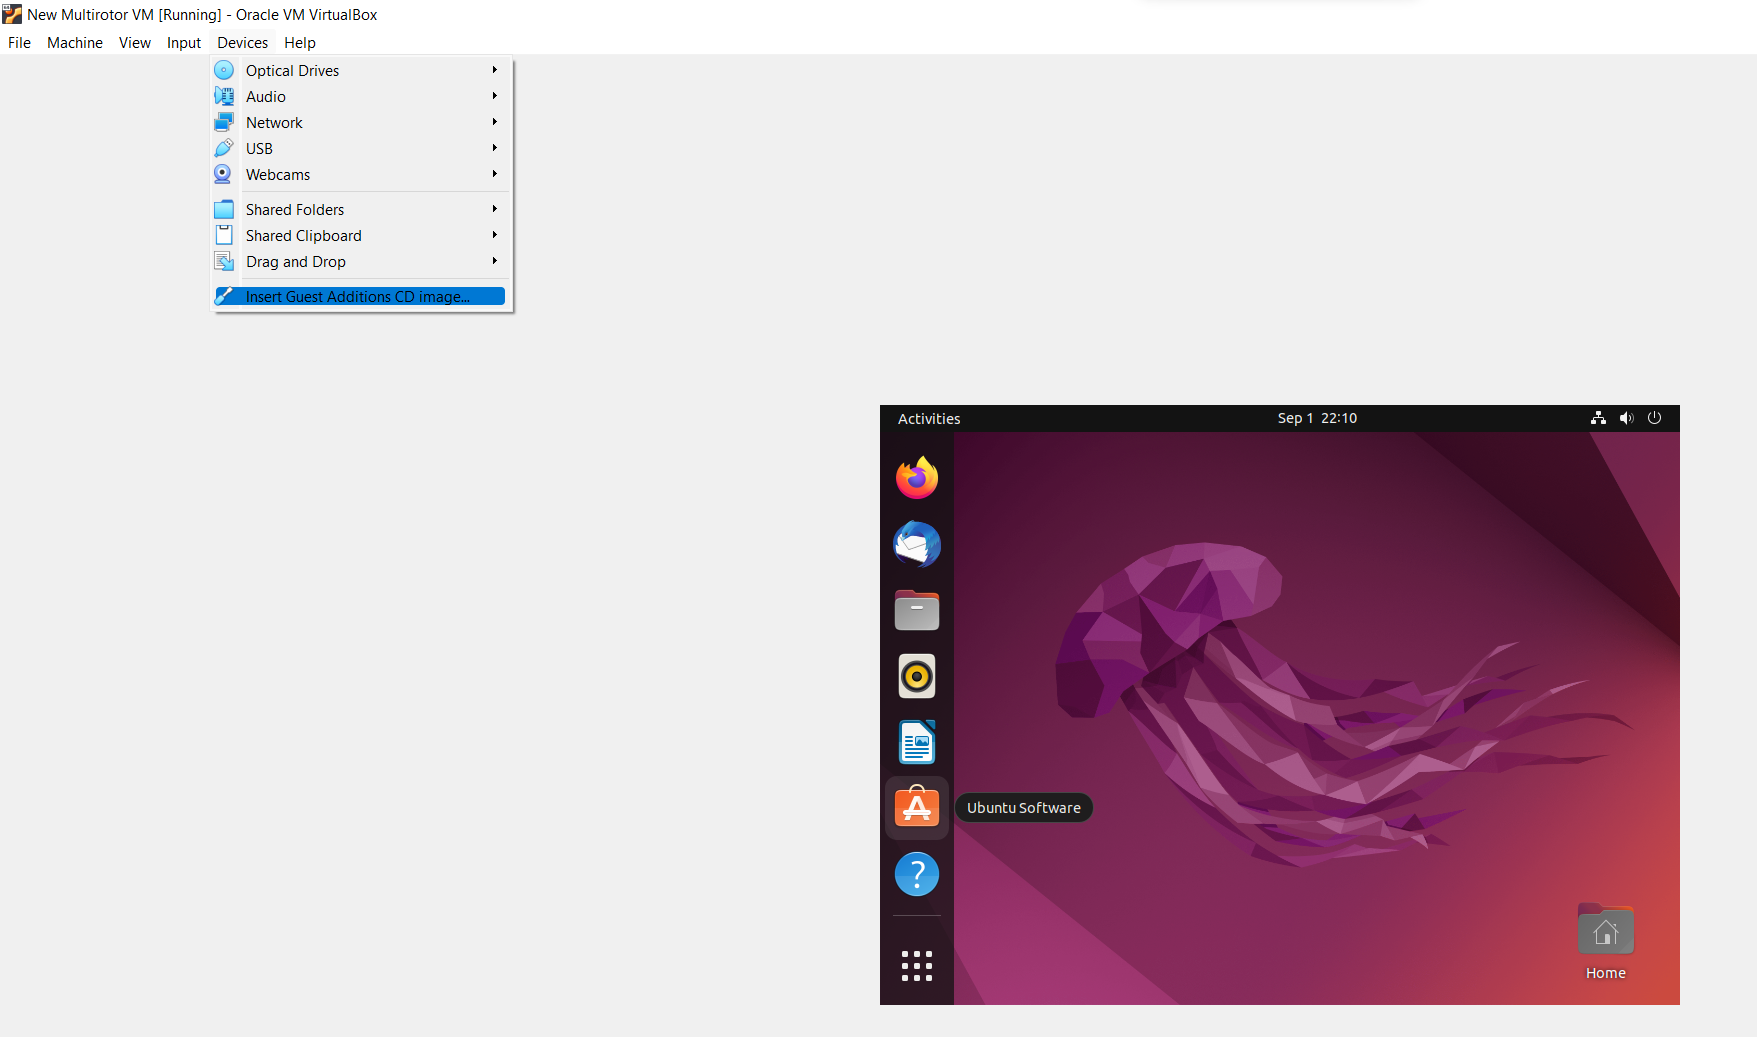Screen dimensions: 1757x1037
Task: Open Thunderbird Mail from the dock
Action: (x=917, y=544)
